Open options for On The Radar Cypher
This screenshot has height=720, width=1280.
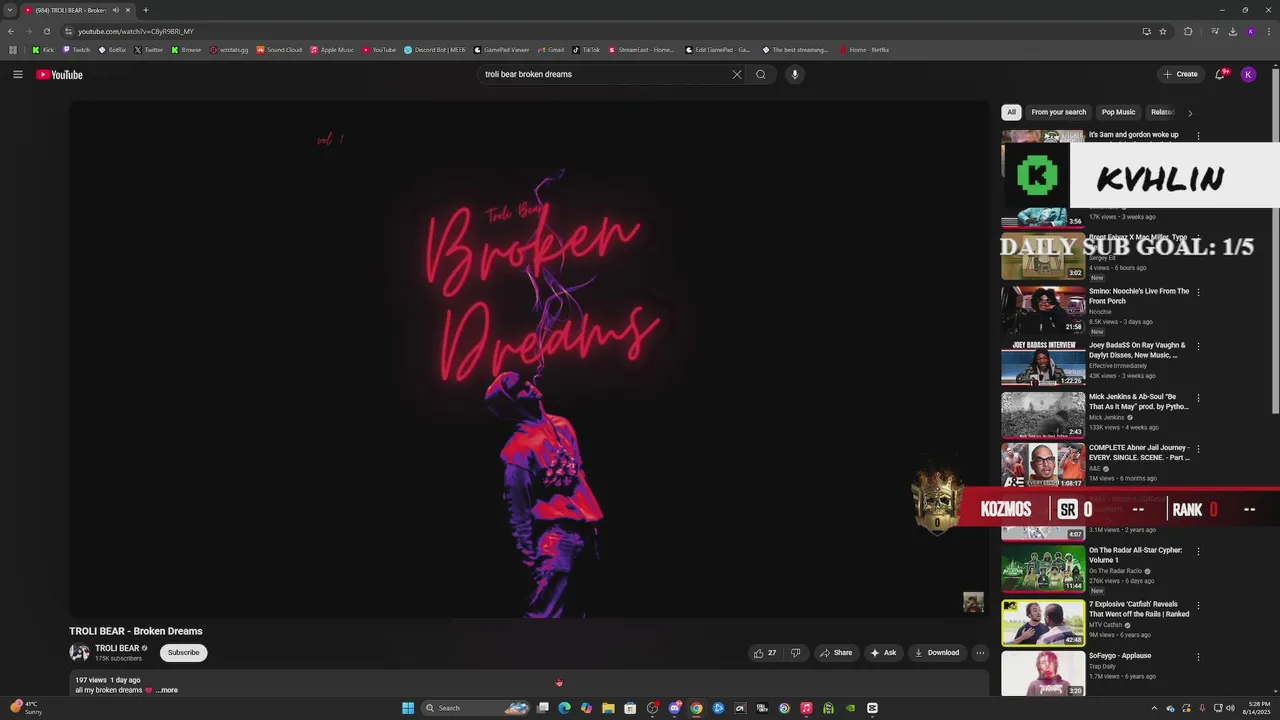1198,551
